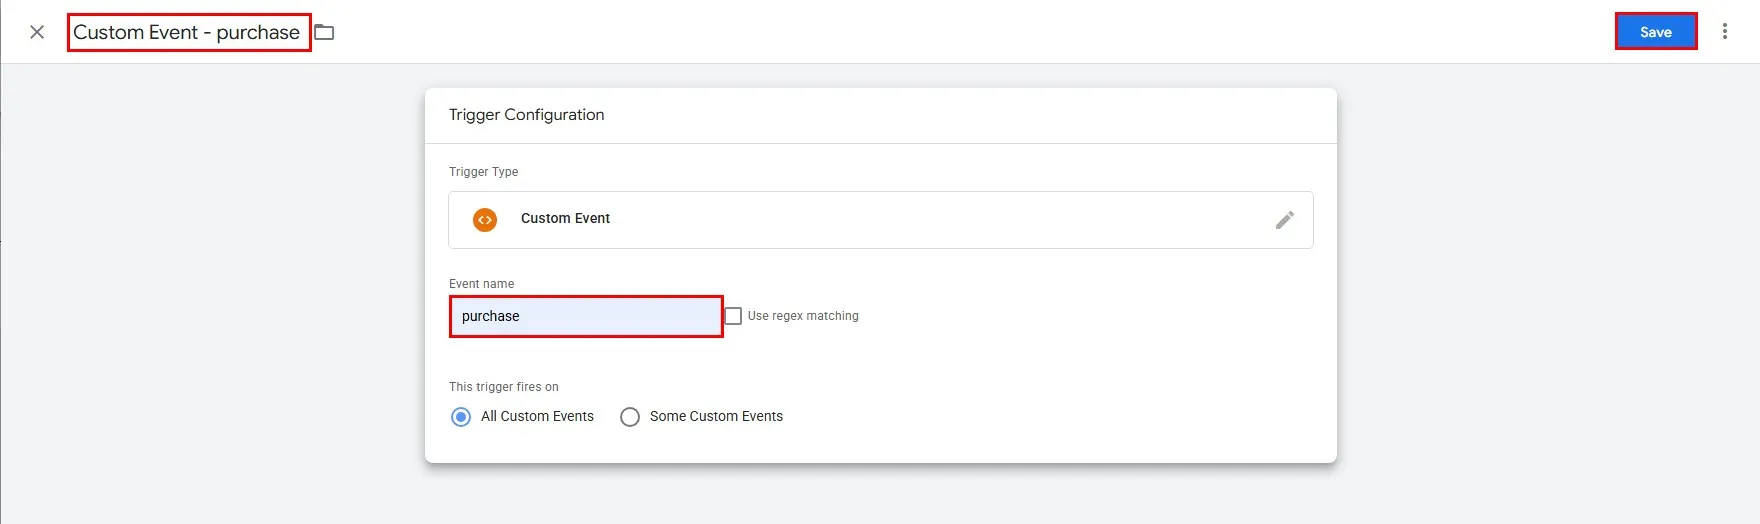Image resolution: width=1760 pixels, height=524 pixels.
Task: Focus the Event name field containing 'purchase'
Action: [x=585, y=316]
